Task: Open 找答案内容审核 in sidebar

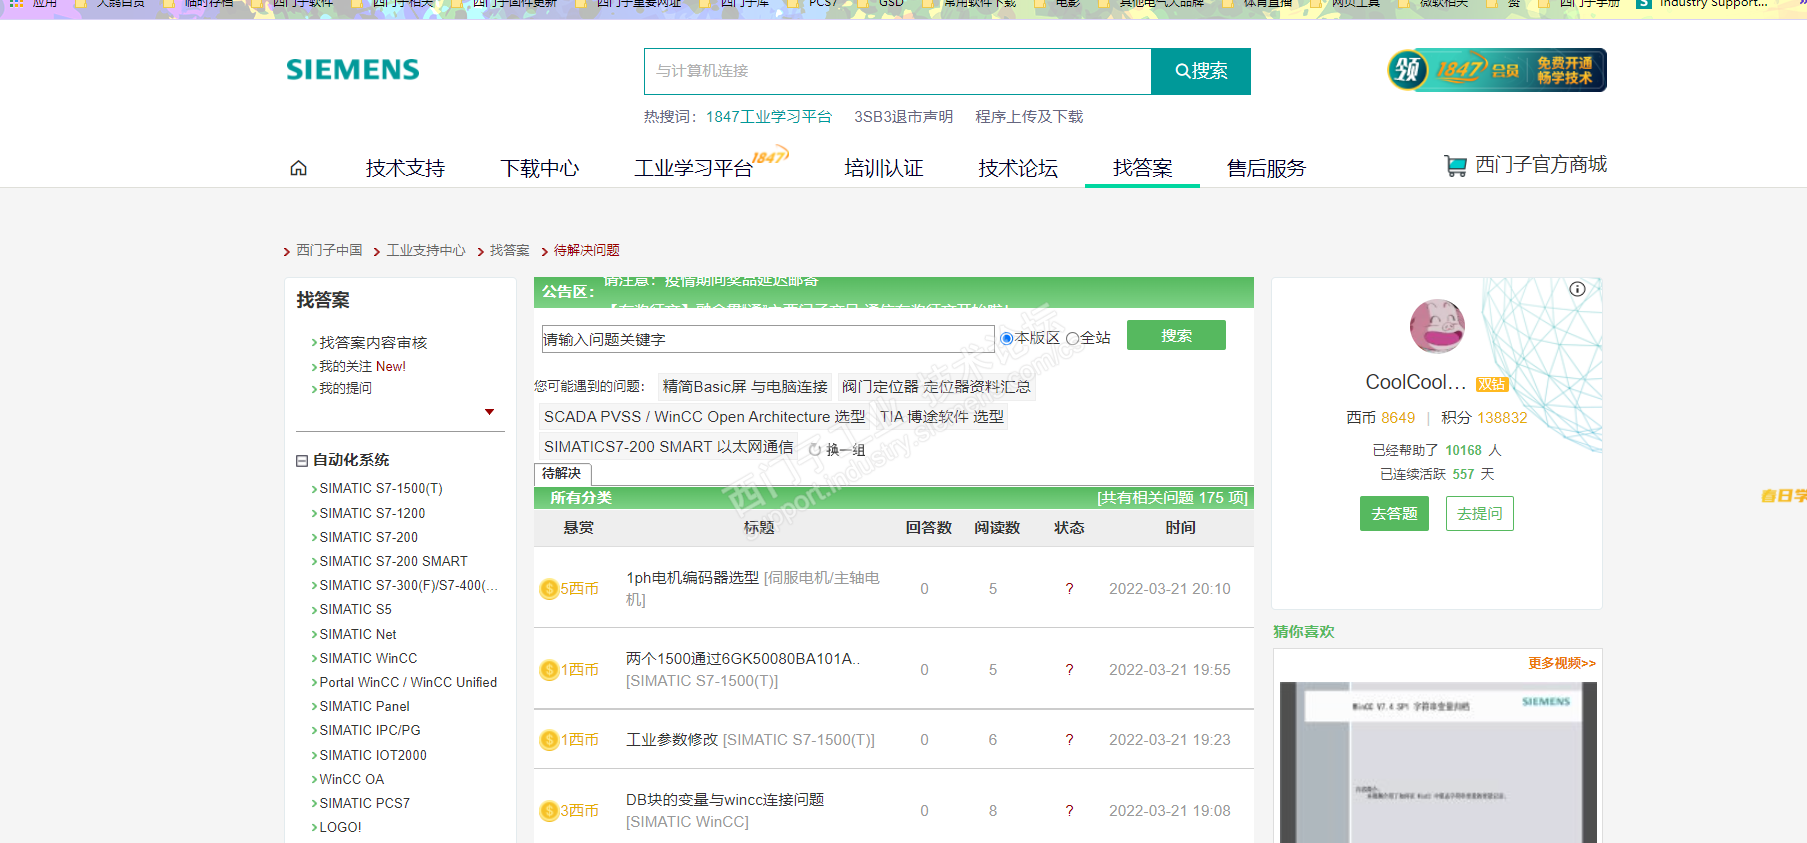Action: pos(373,343)
